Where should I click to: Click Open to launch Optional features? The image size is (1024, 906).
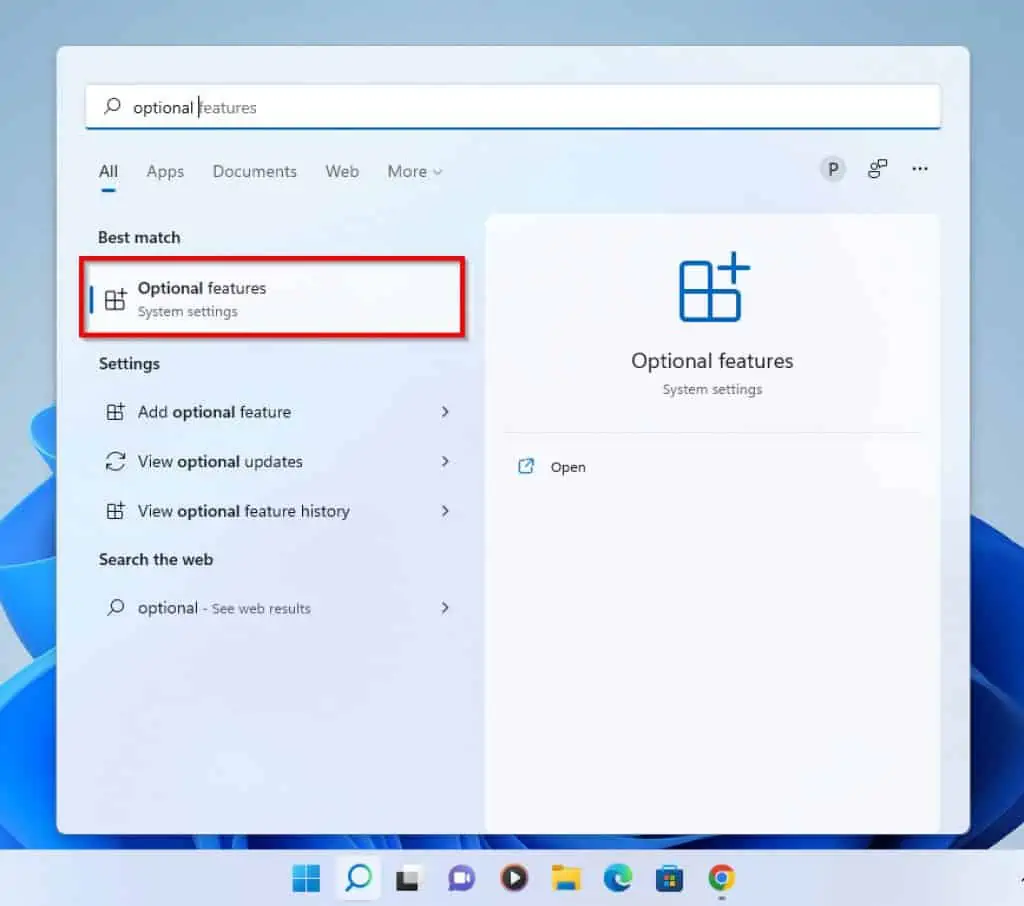coord(568,466)
